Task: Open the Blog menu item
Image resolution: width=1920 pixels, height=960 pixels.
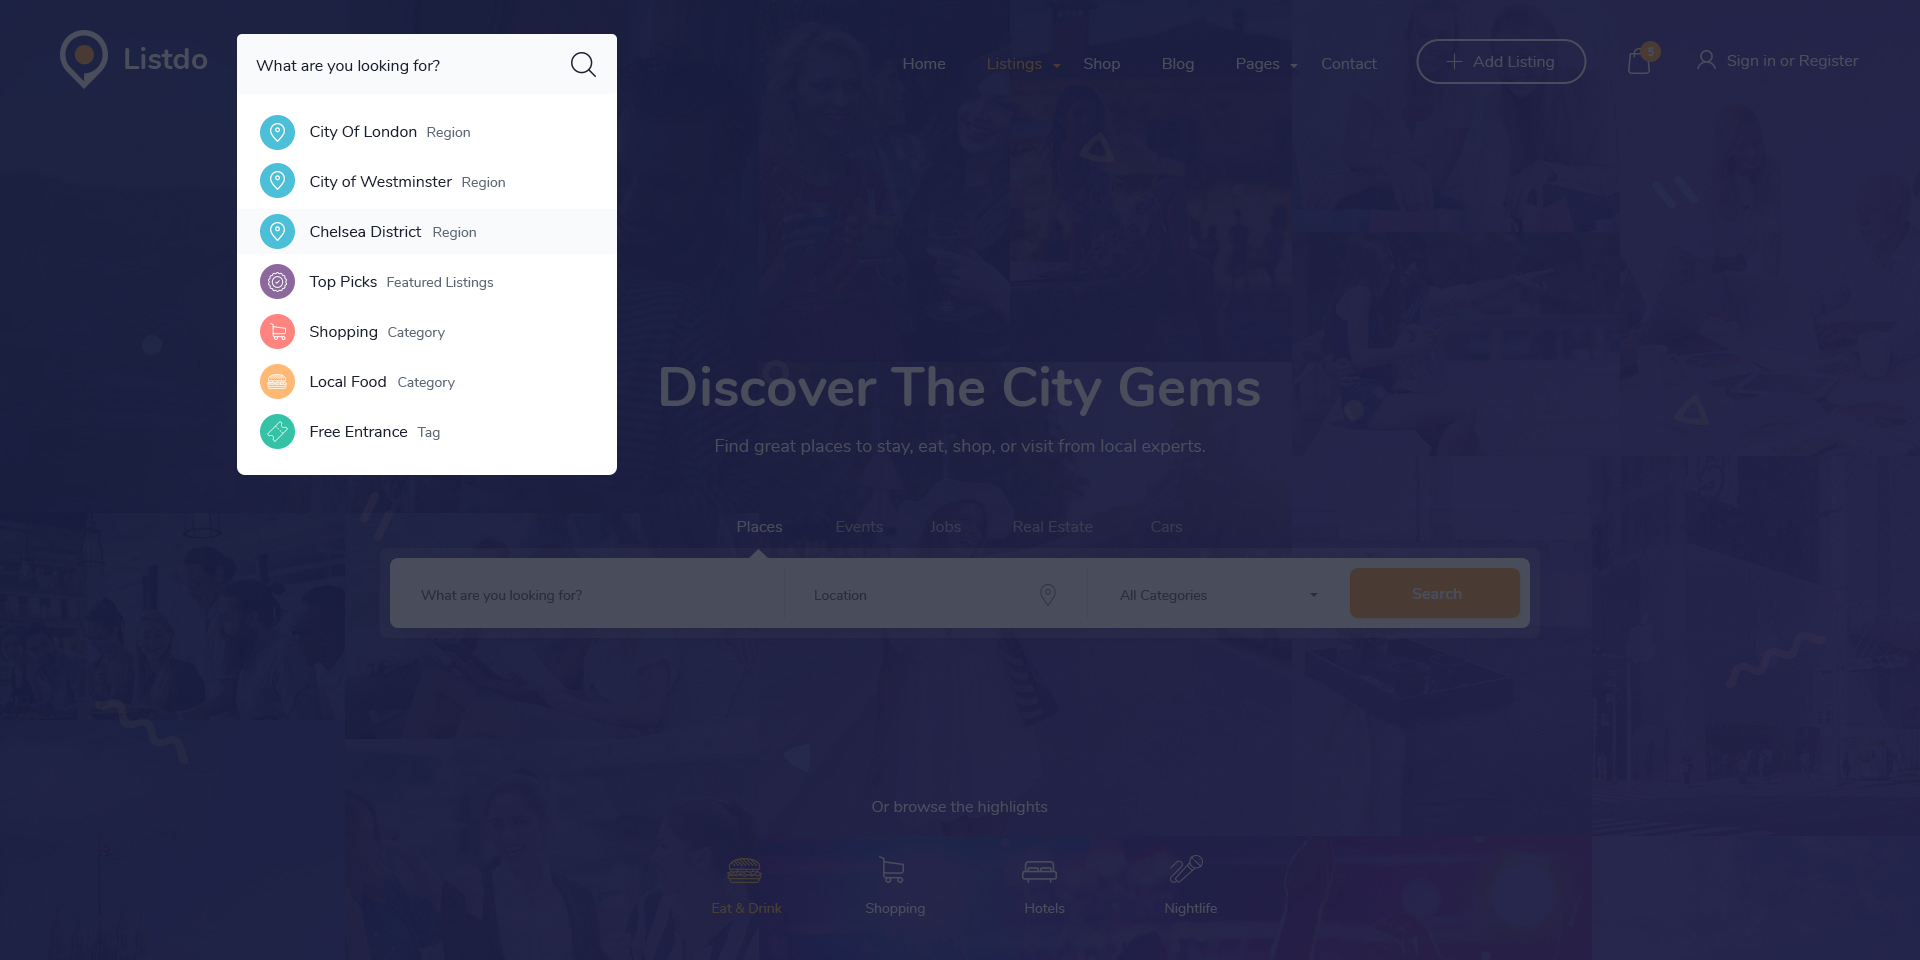Action: tap(1178, 64)
